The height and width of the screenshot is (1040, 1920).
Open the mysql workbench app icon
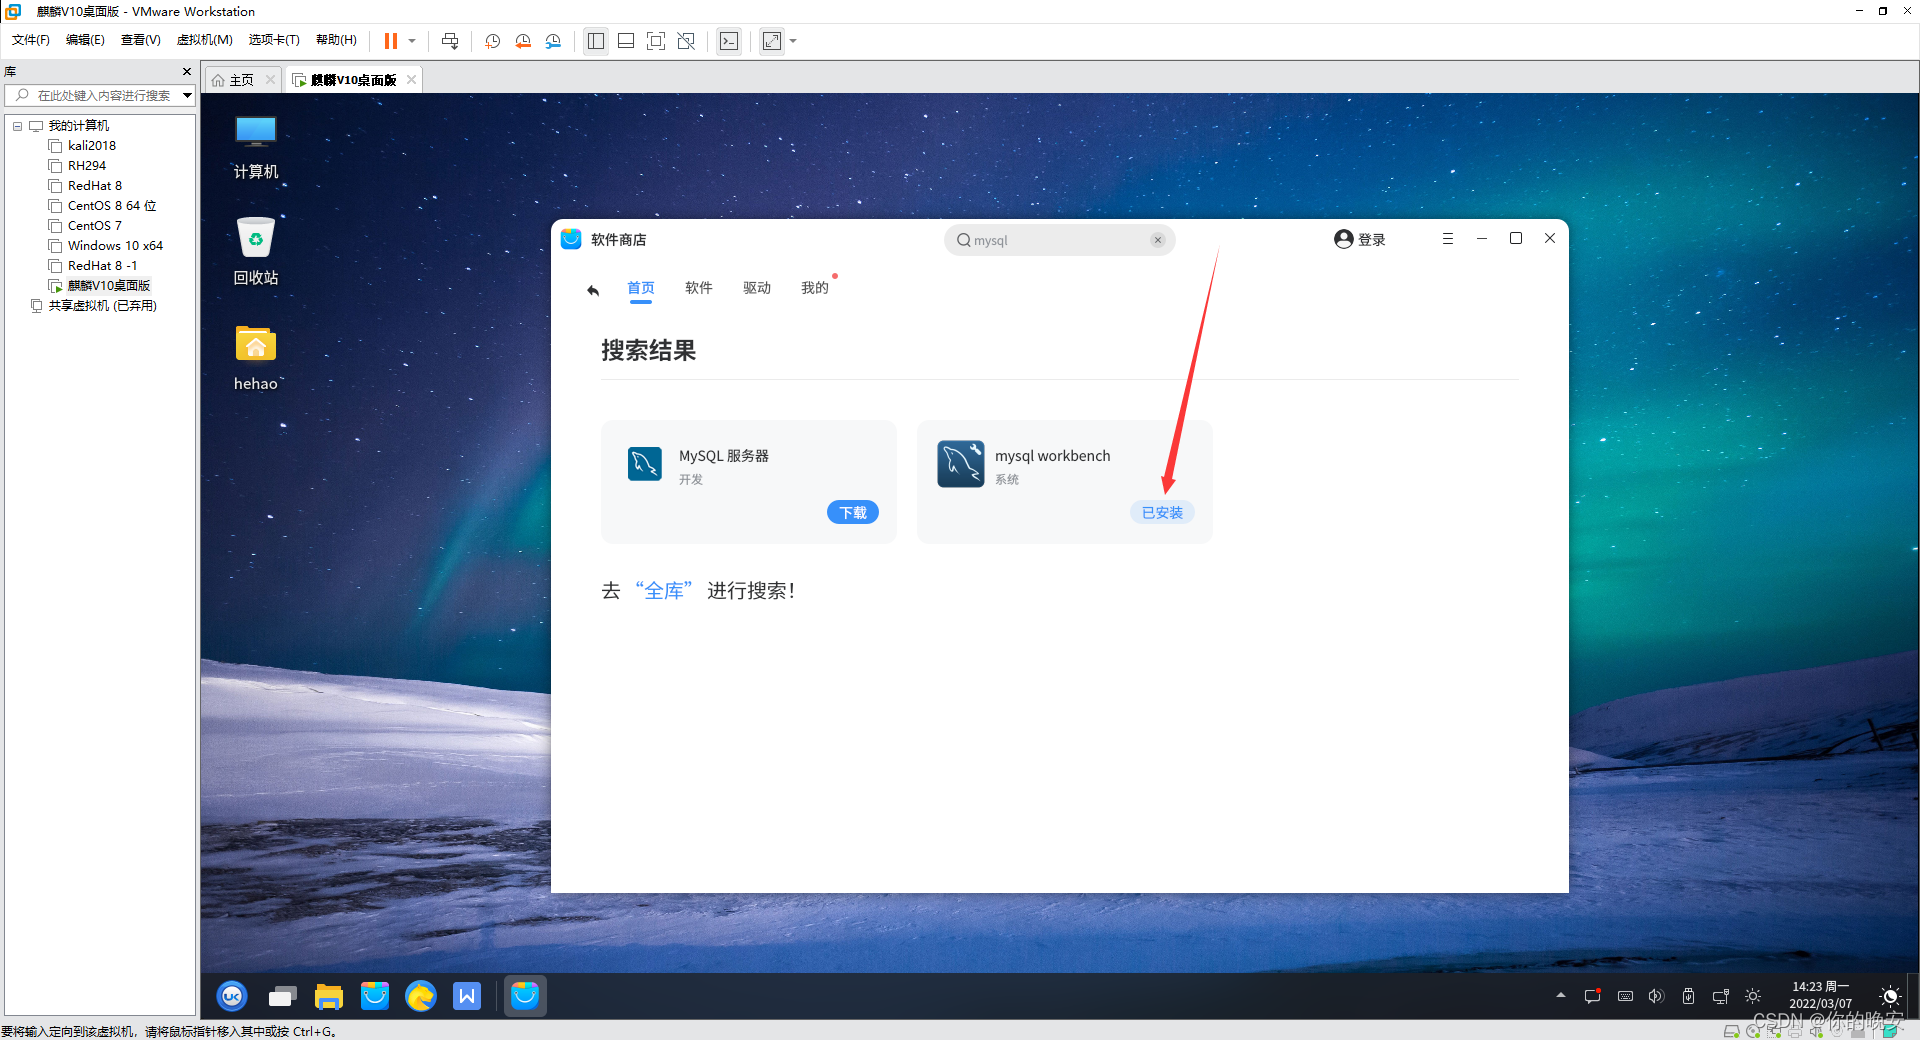point(961,464)
